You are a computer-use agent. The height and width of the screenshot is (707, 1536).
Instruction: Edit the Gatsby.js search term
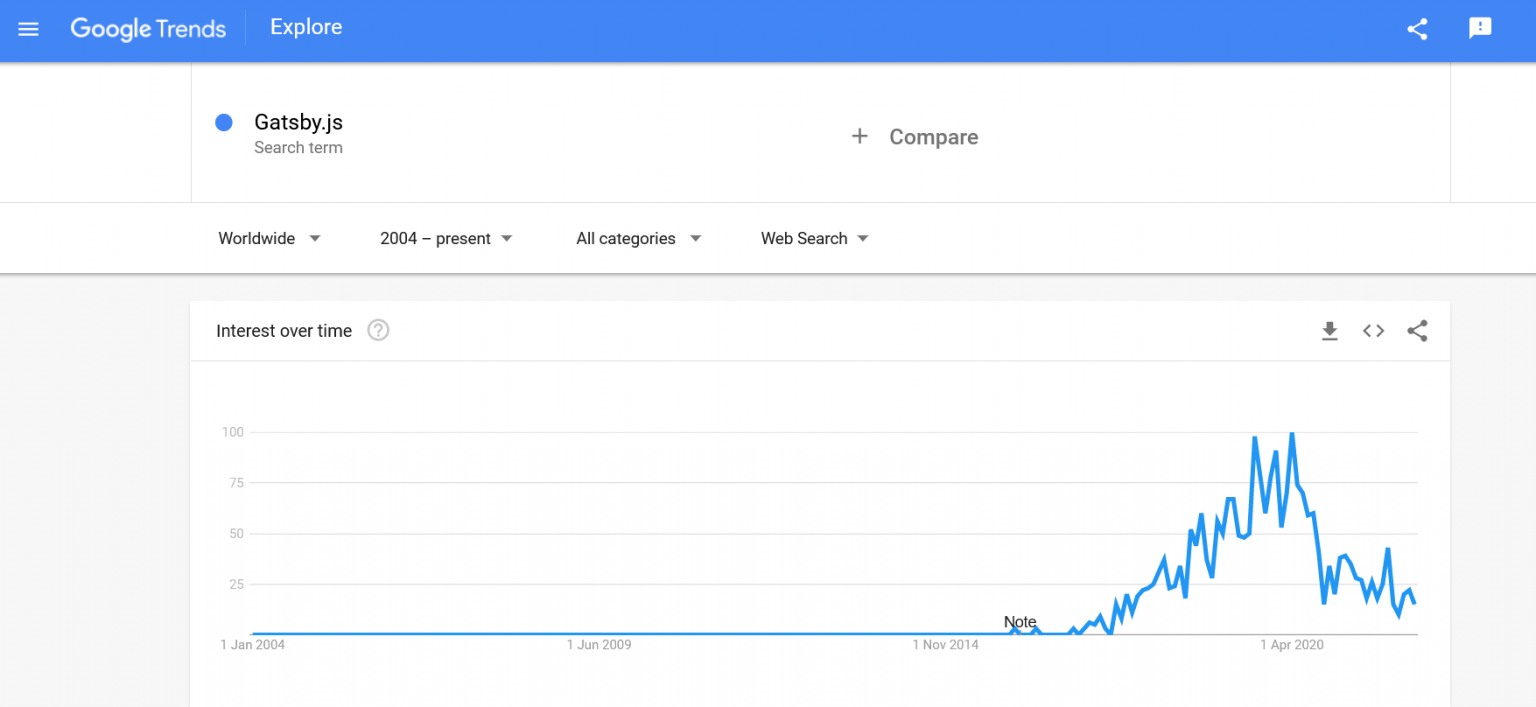298,123
